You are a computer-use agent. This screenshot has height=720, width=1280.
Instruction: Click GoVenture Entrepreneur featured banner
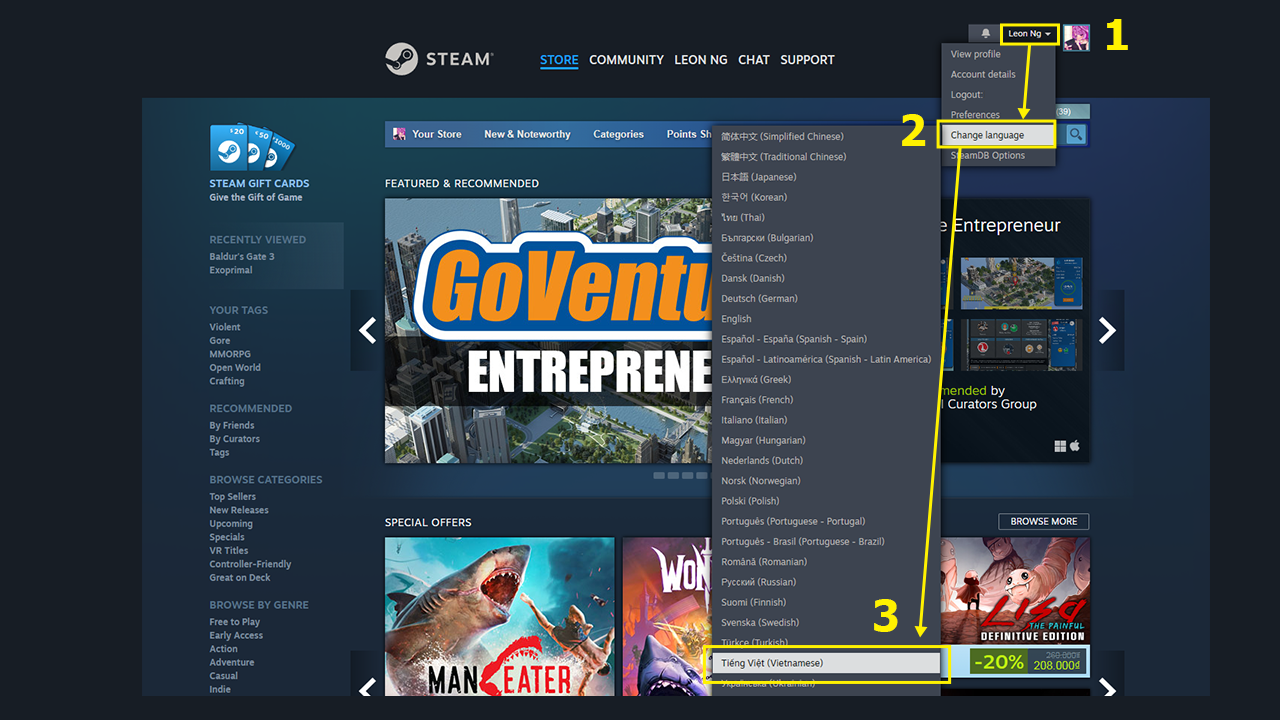(548, 330)
